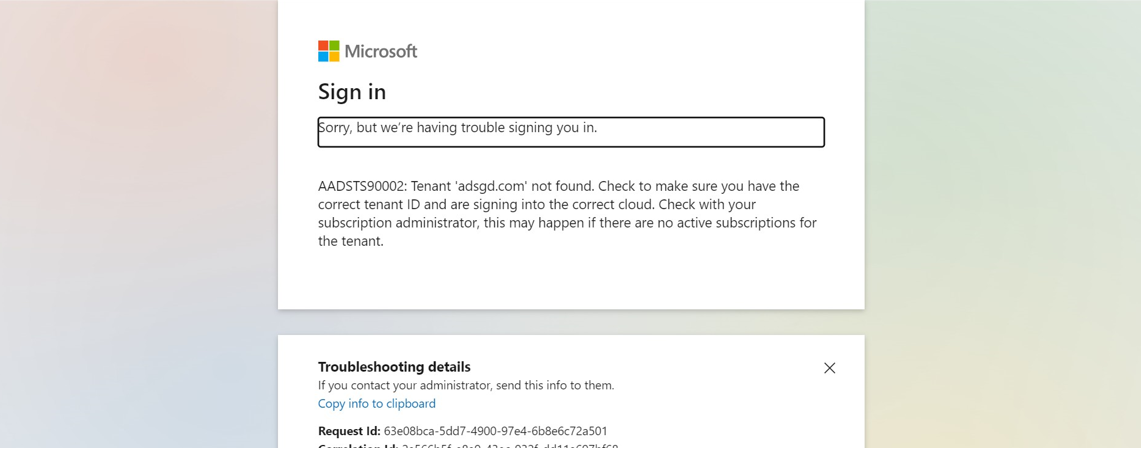1141x450 pixels.
Task: Click the Microsoft wordmark text
Action: click(x=381, y=51)
